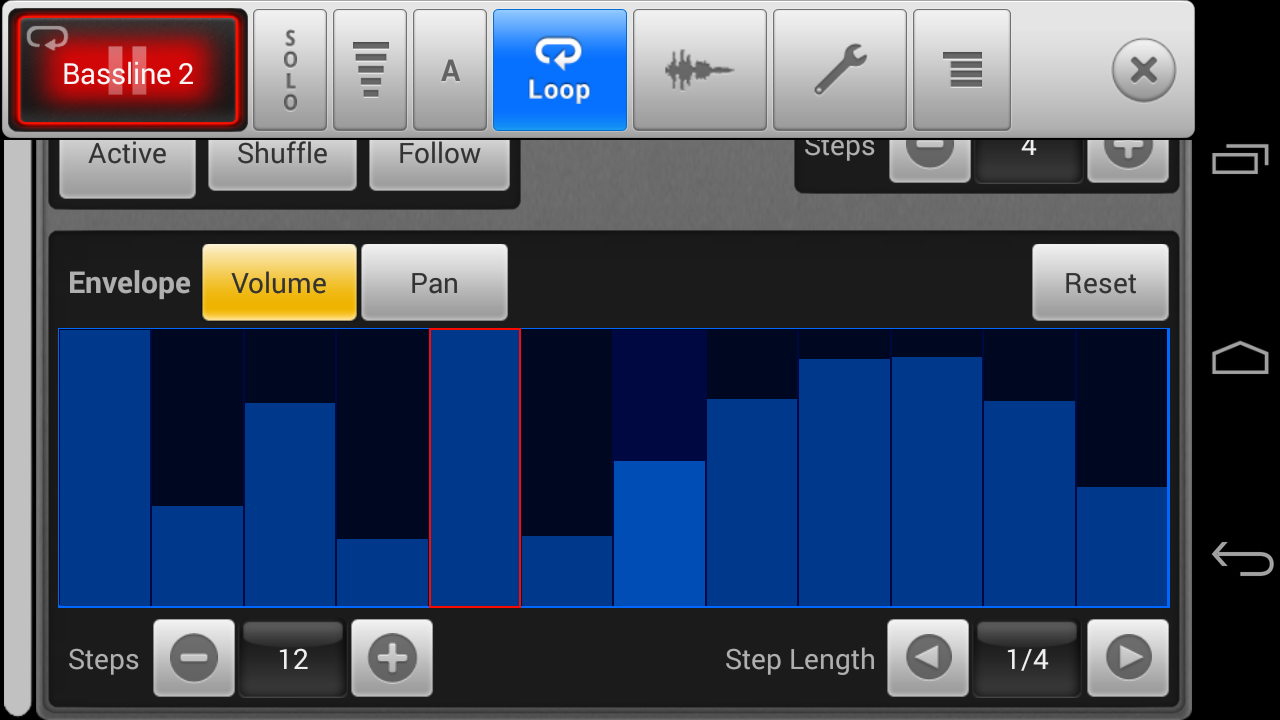Enable the Follow option
The width and height of the screenshot is (1280, 720).
[x=439, y=160]
